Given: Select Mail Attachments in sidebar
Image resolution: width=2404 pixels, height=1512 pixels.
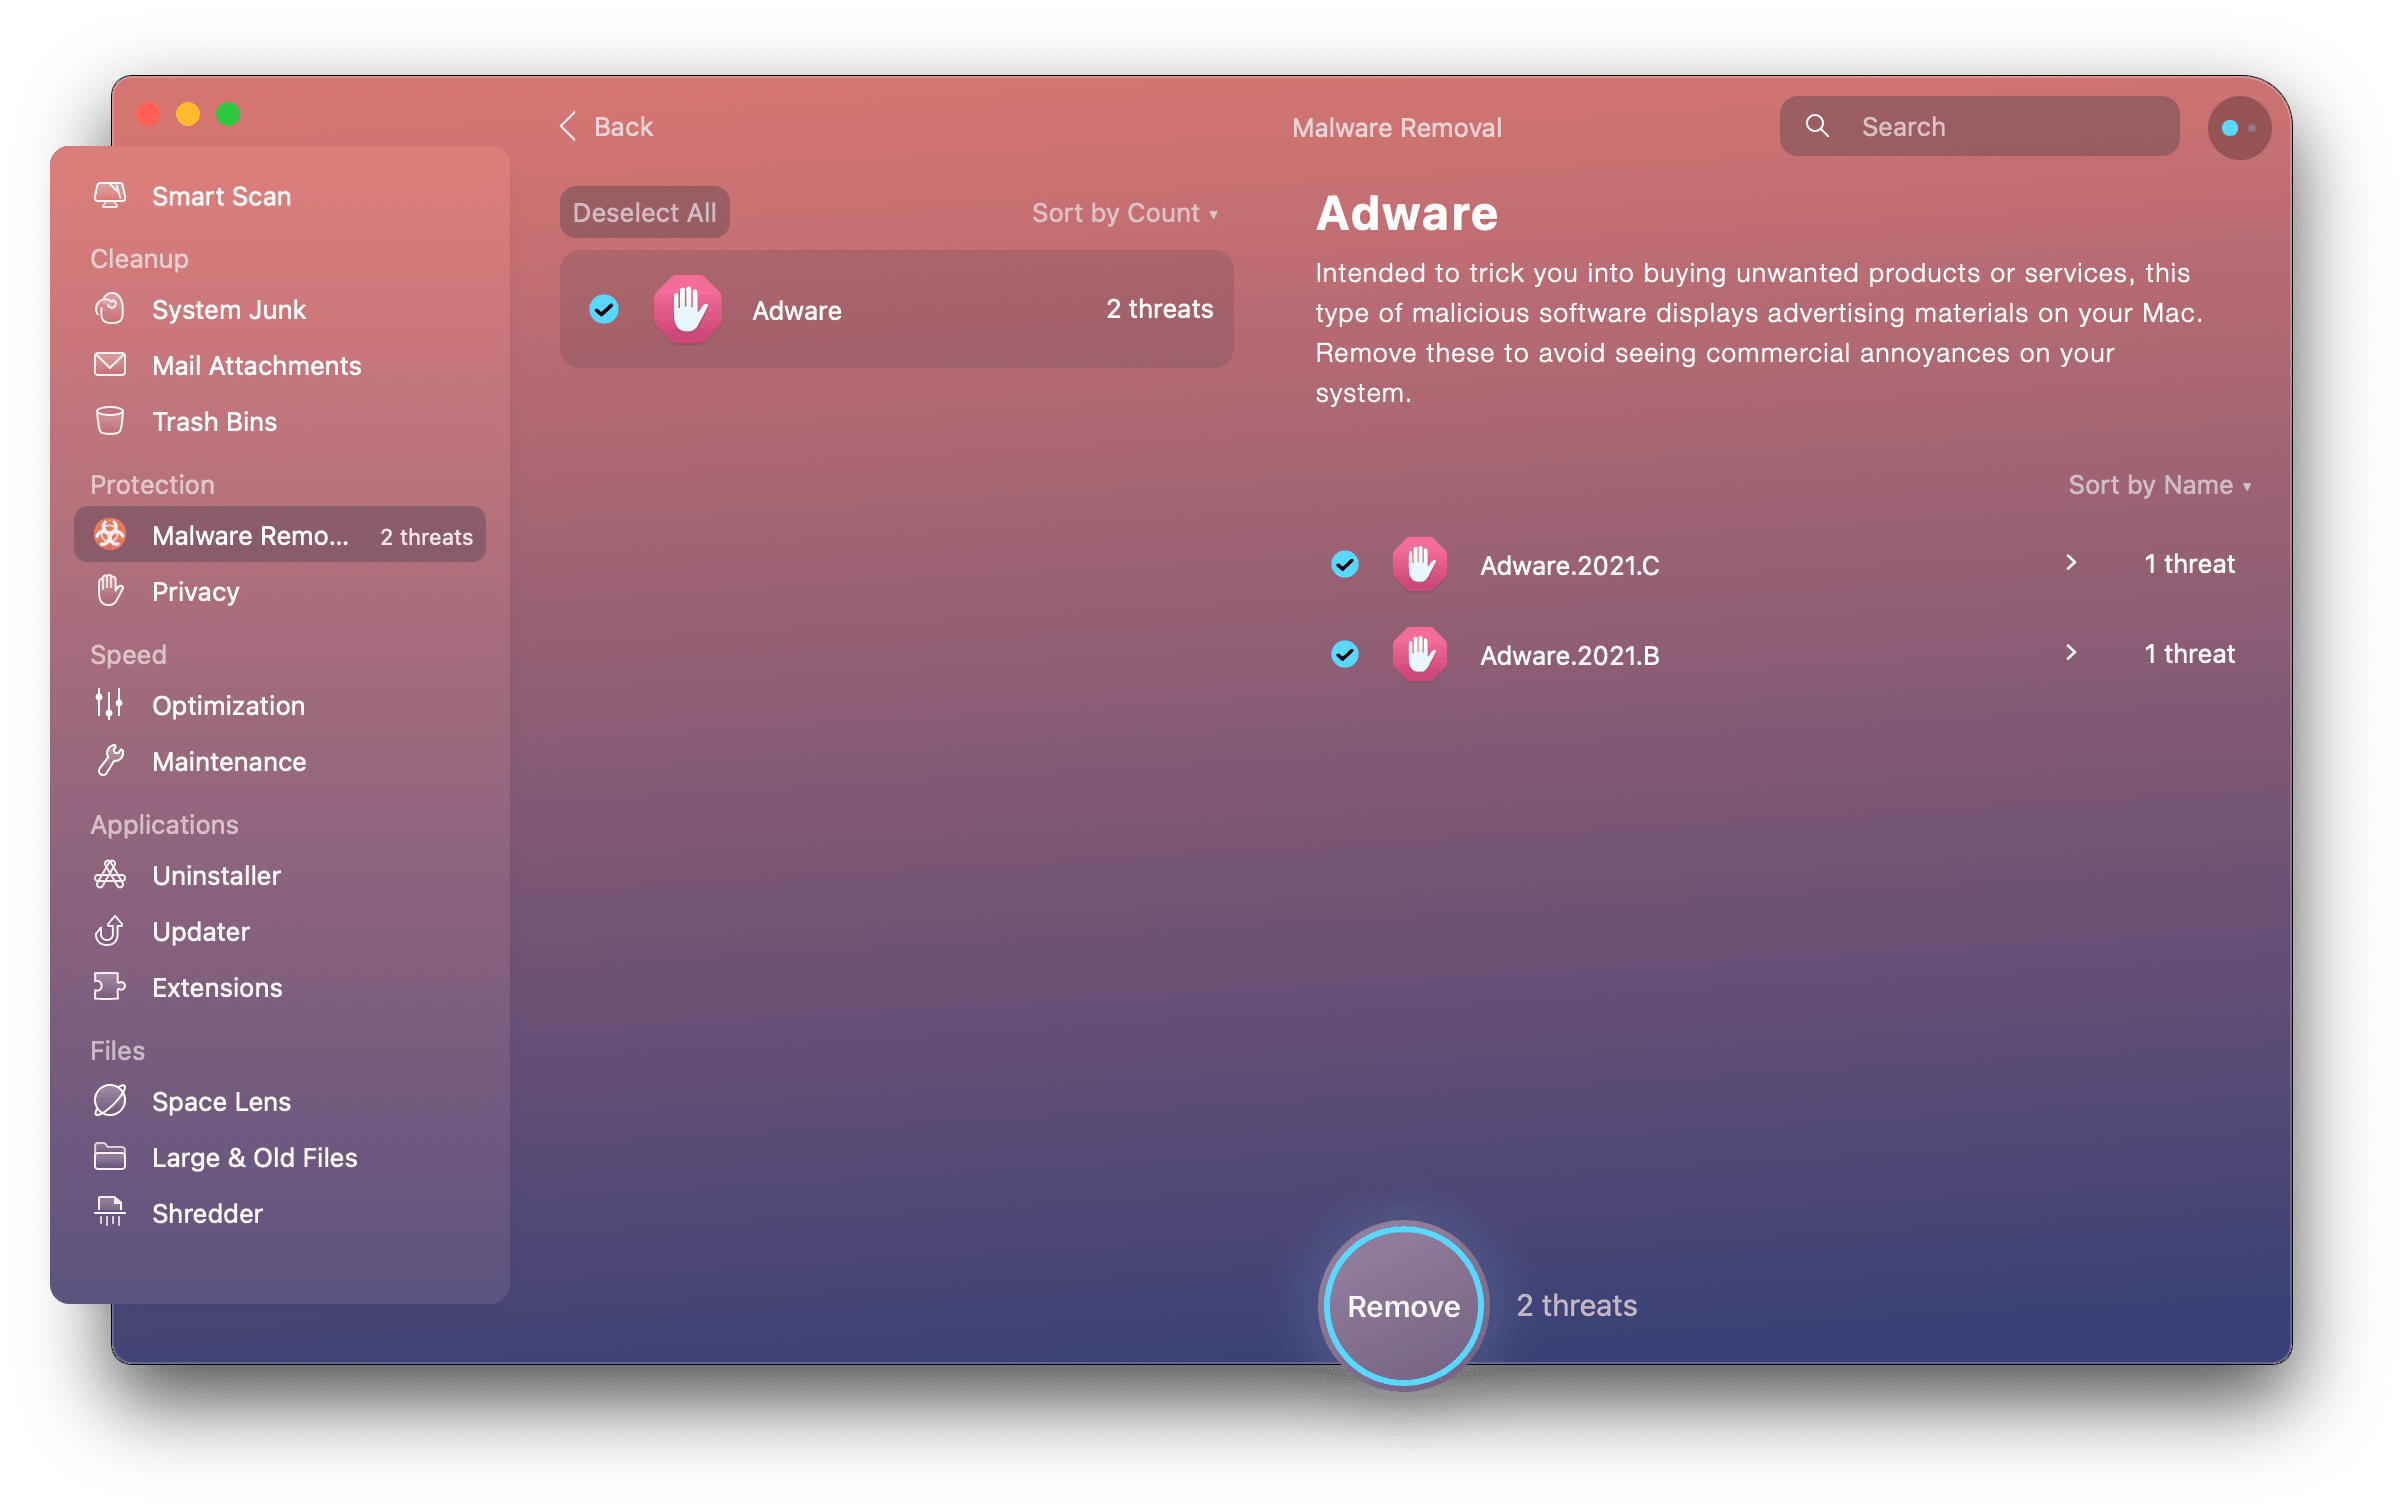Looking at the screenshot, I should [256, 364].
